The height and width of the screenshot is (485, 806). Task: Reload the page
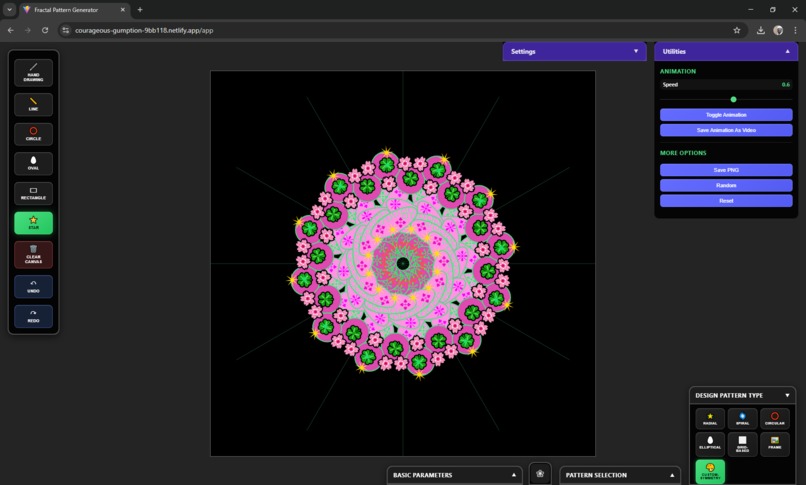pyautogui.click(x=45, y=30)
